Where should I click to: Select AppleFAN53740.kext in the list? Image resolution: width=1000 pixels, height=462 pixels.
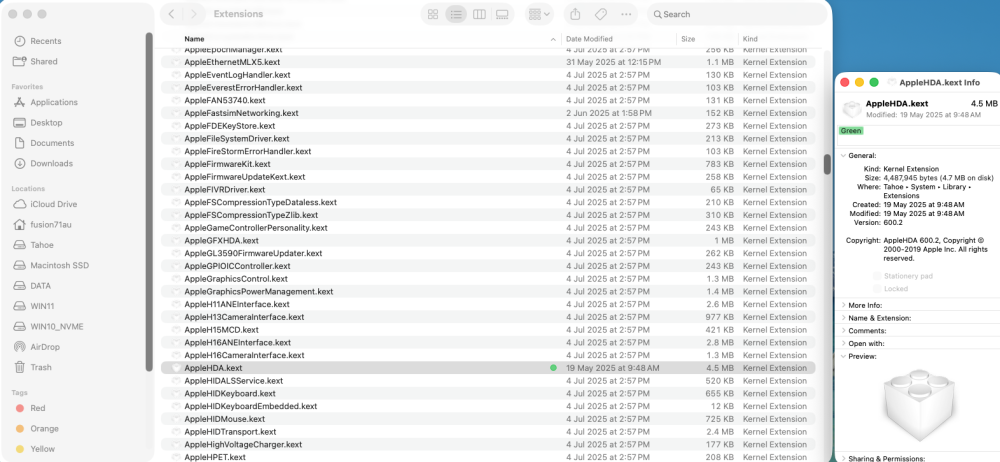pos(488,100)
